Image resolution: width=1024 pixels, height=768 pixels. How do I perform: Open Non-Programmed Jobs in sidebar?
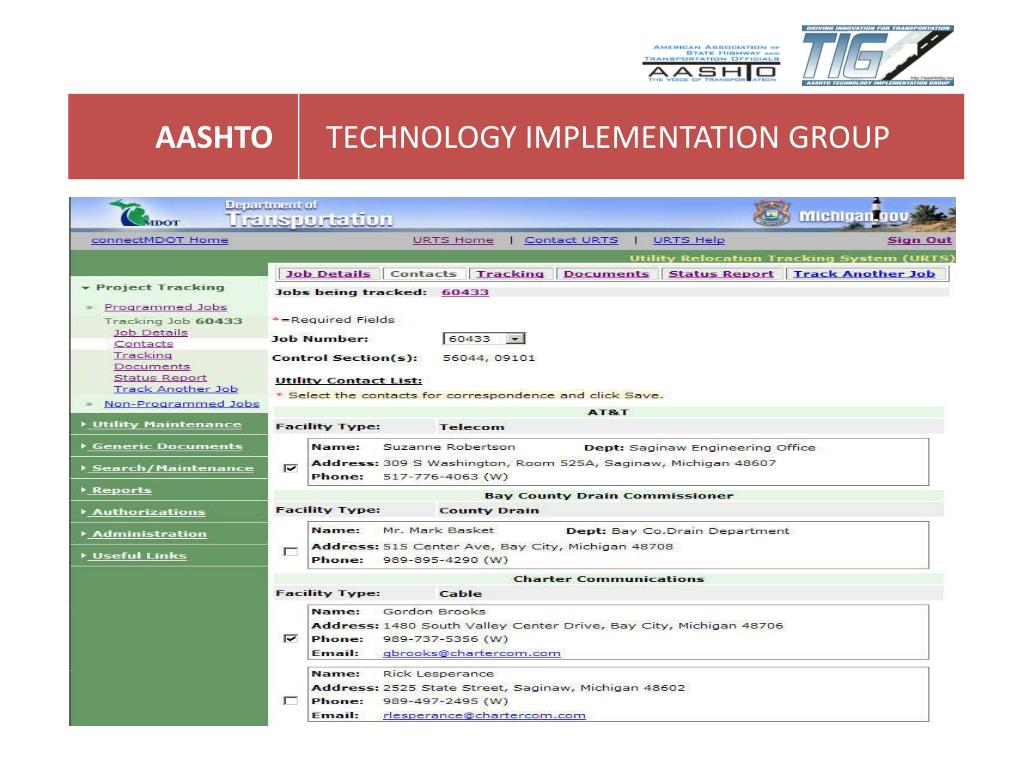pyautogui.click(x=182, y=404)
